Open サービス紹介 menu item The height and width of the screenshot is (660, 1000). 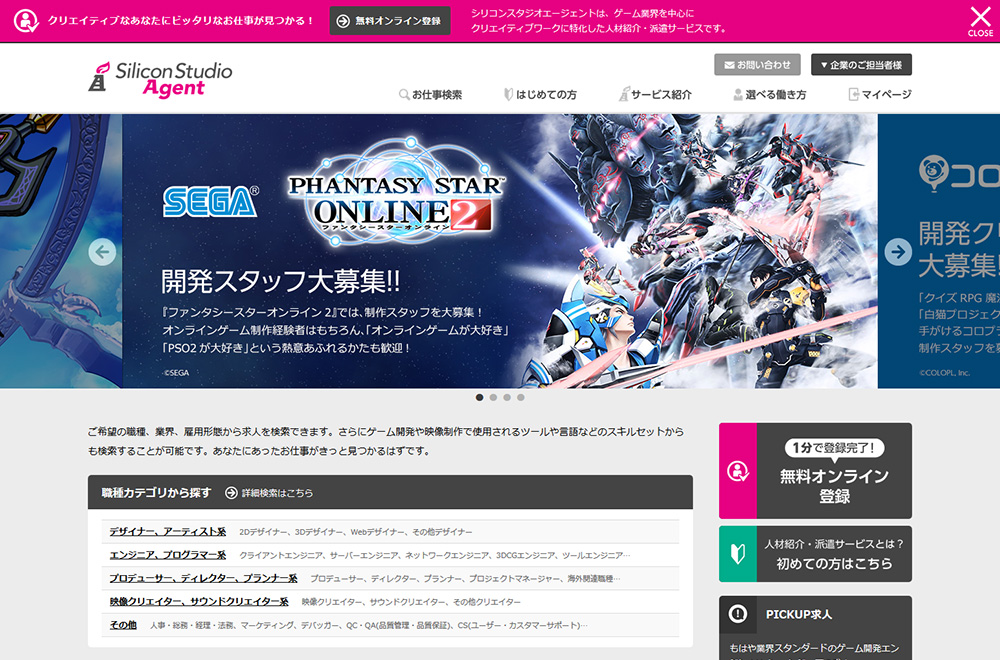(655, 94)
